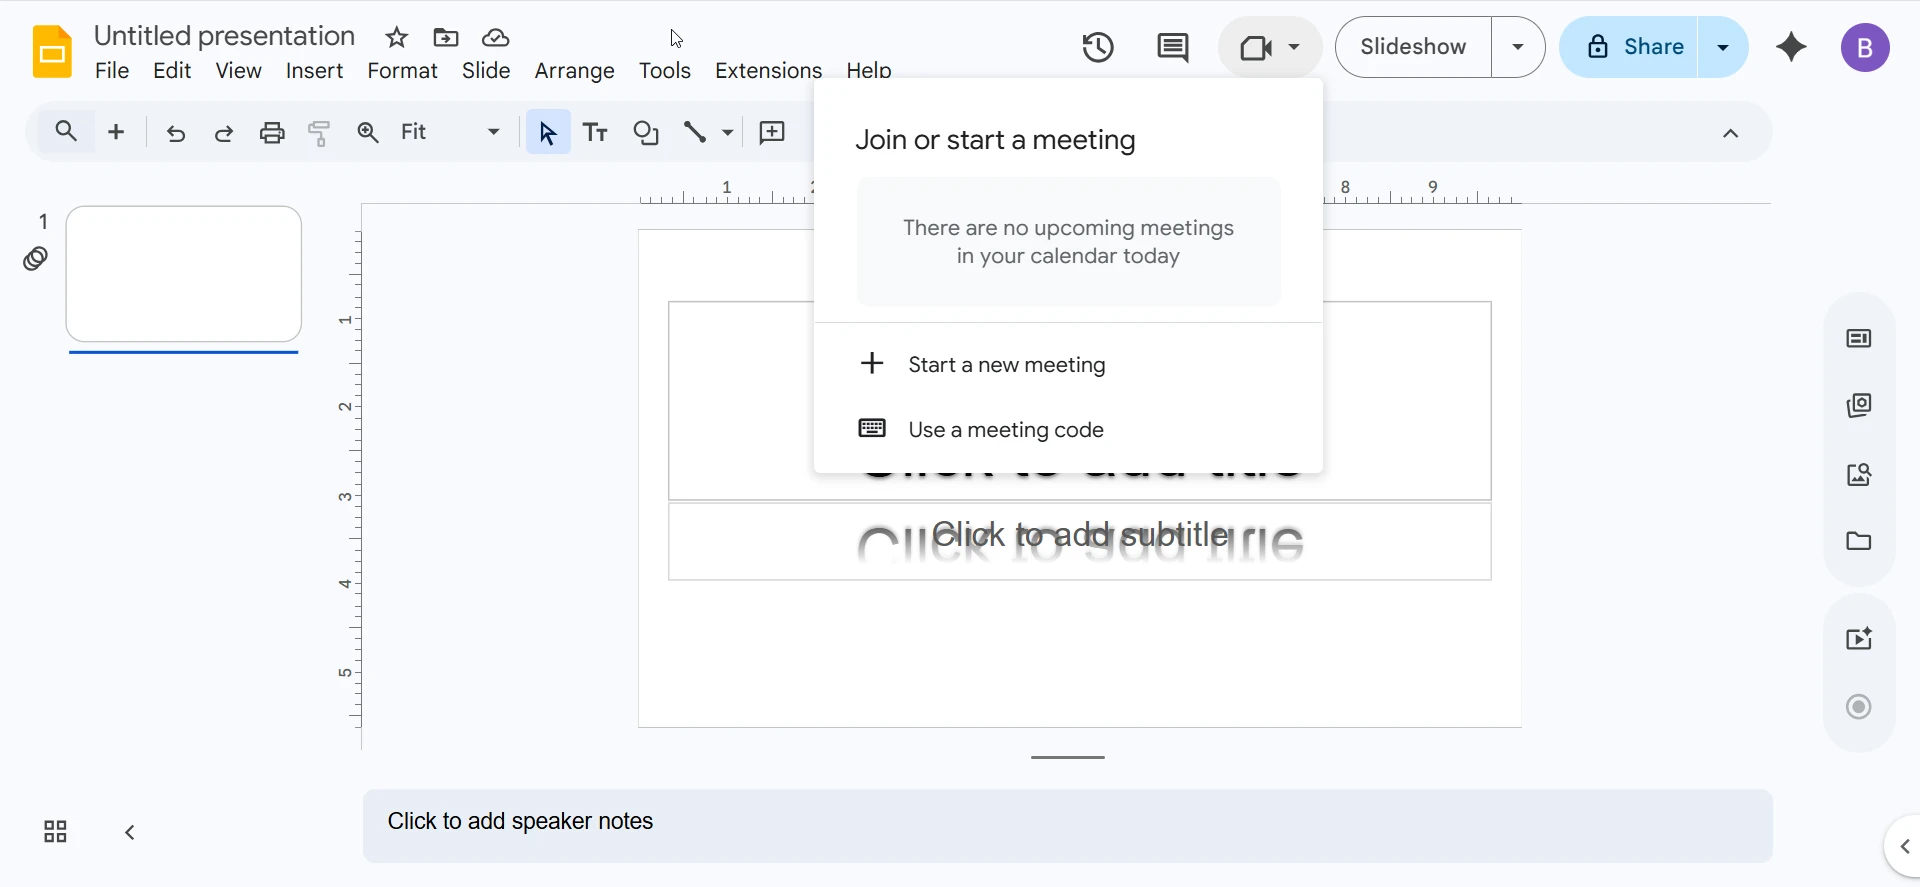This screenshot has width=1920, height=887.
Task: Click the plus icon for new meeting
Action: (x=872, y=363)
